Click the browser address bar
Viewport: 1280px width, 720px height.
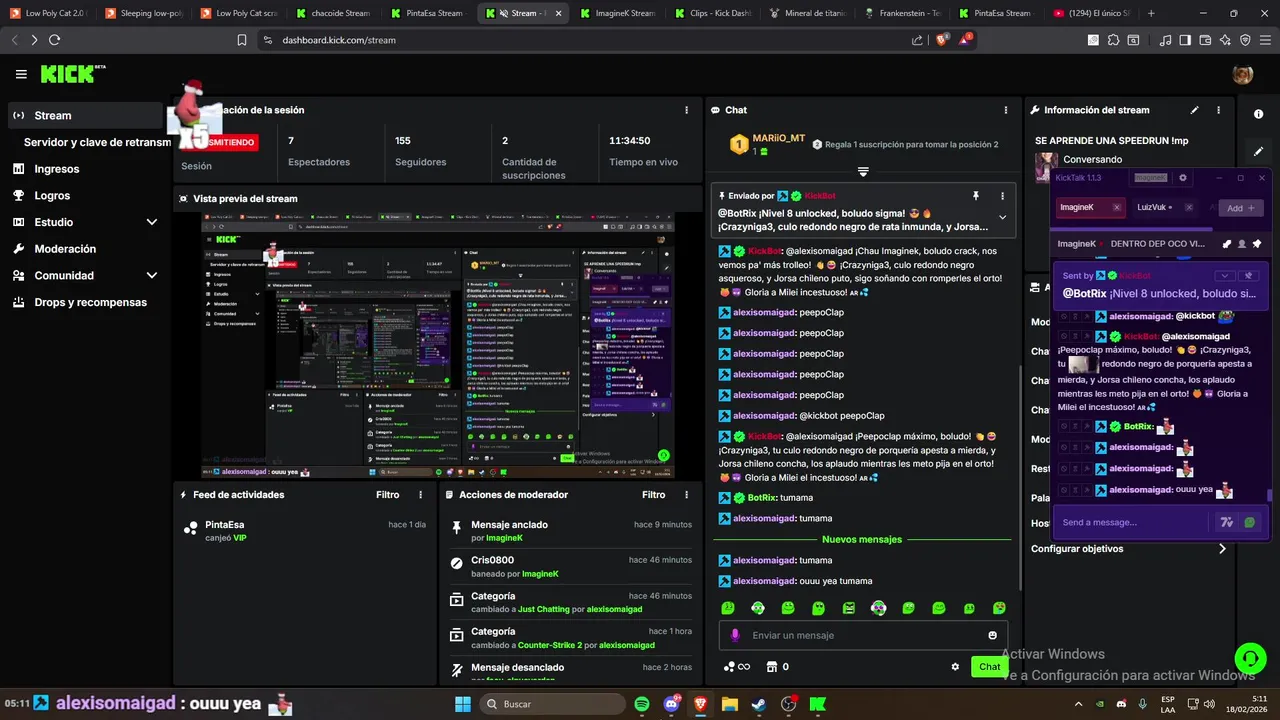point(590,40)
